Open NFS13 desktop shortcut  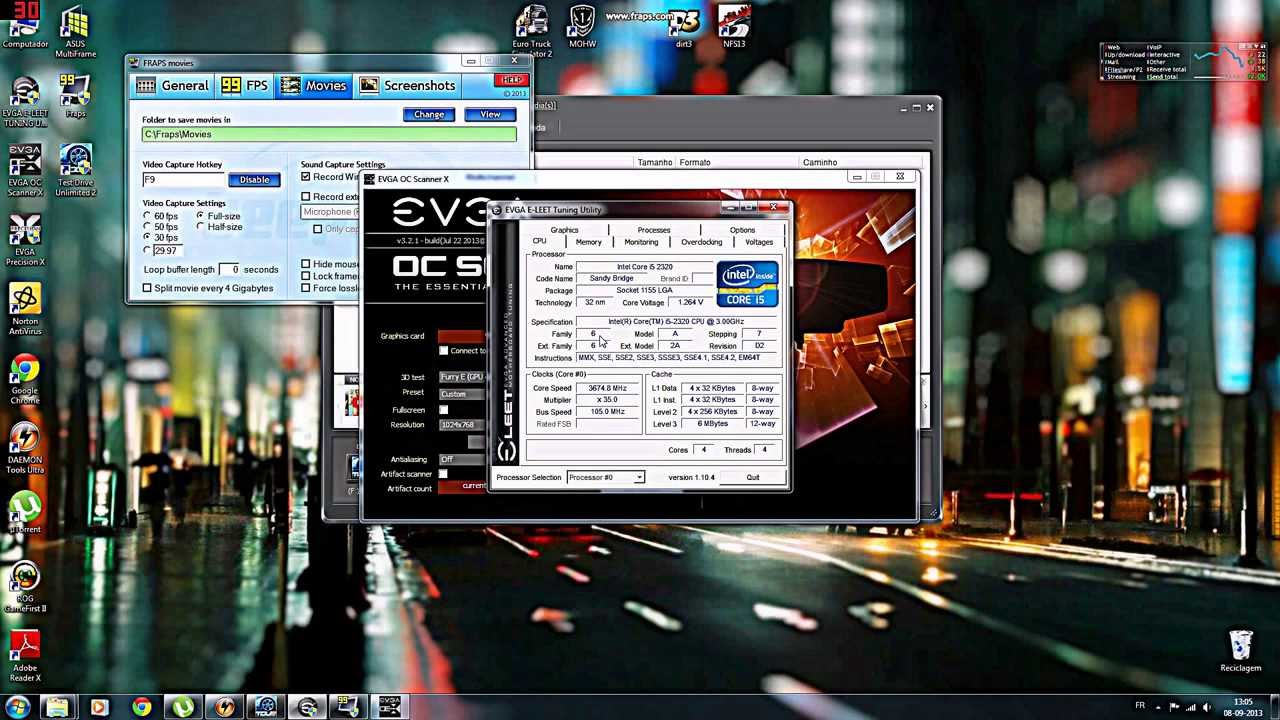(x=734, y=26)
